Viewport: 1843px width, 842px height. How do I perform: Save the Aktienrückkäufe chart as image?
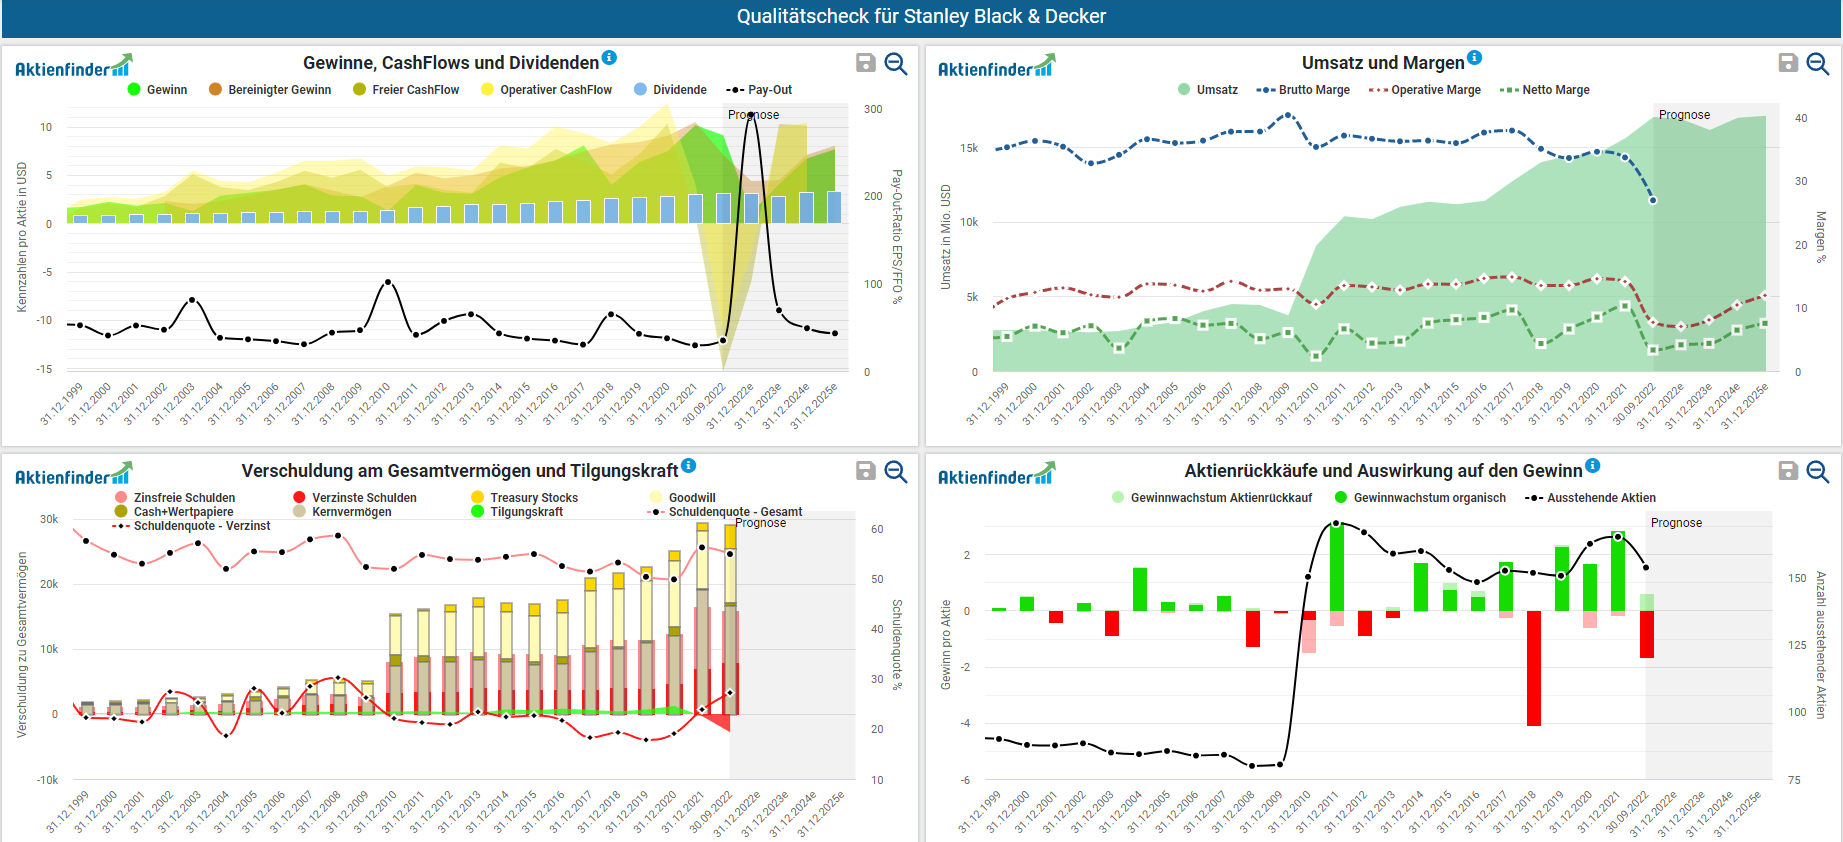(x=1788, y=471)
